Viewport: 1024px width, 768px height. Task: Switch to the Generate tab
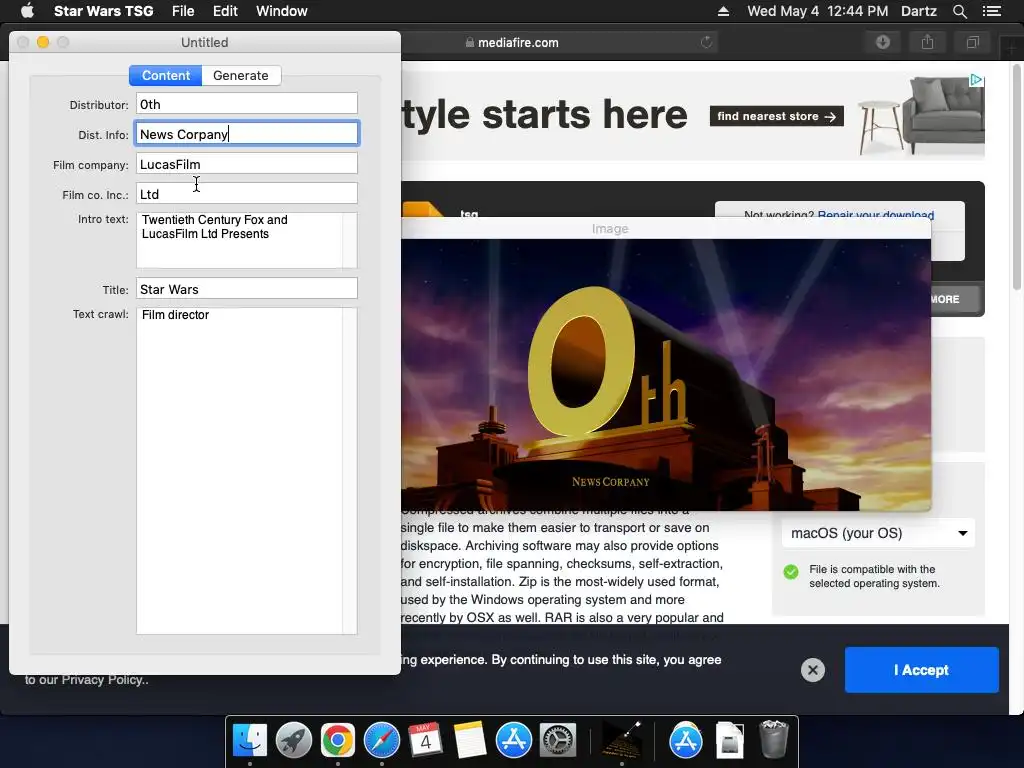point(241,76)
